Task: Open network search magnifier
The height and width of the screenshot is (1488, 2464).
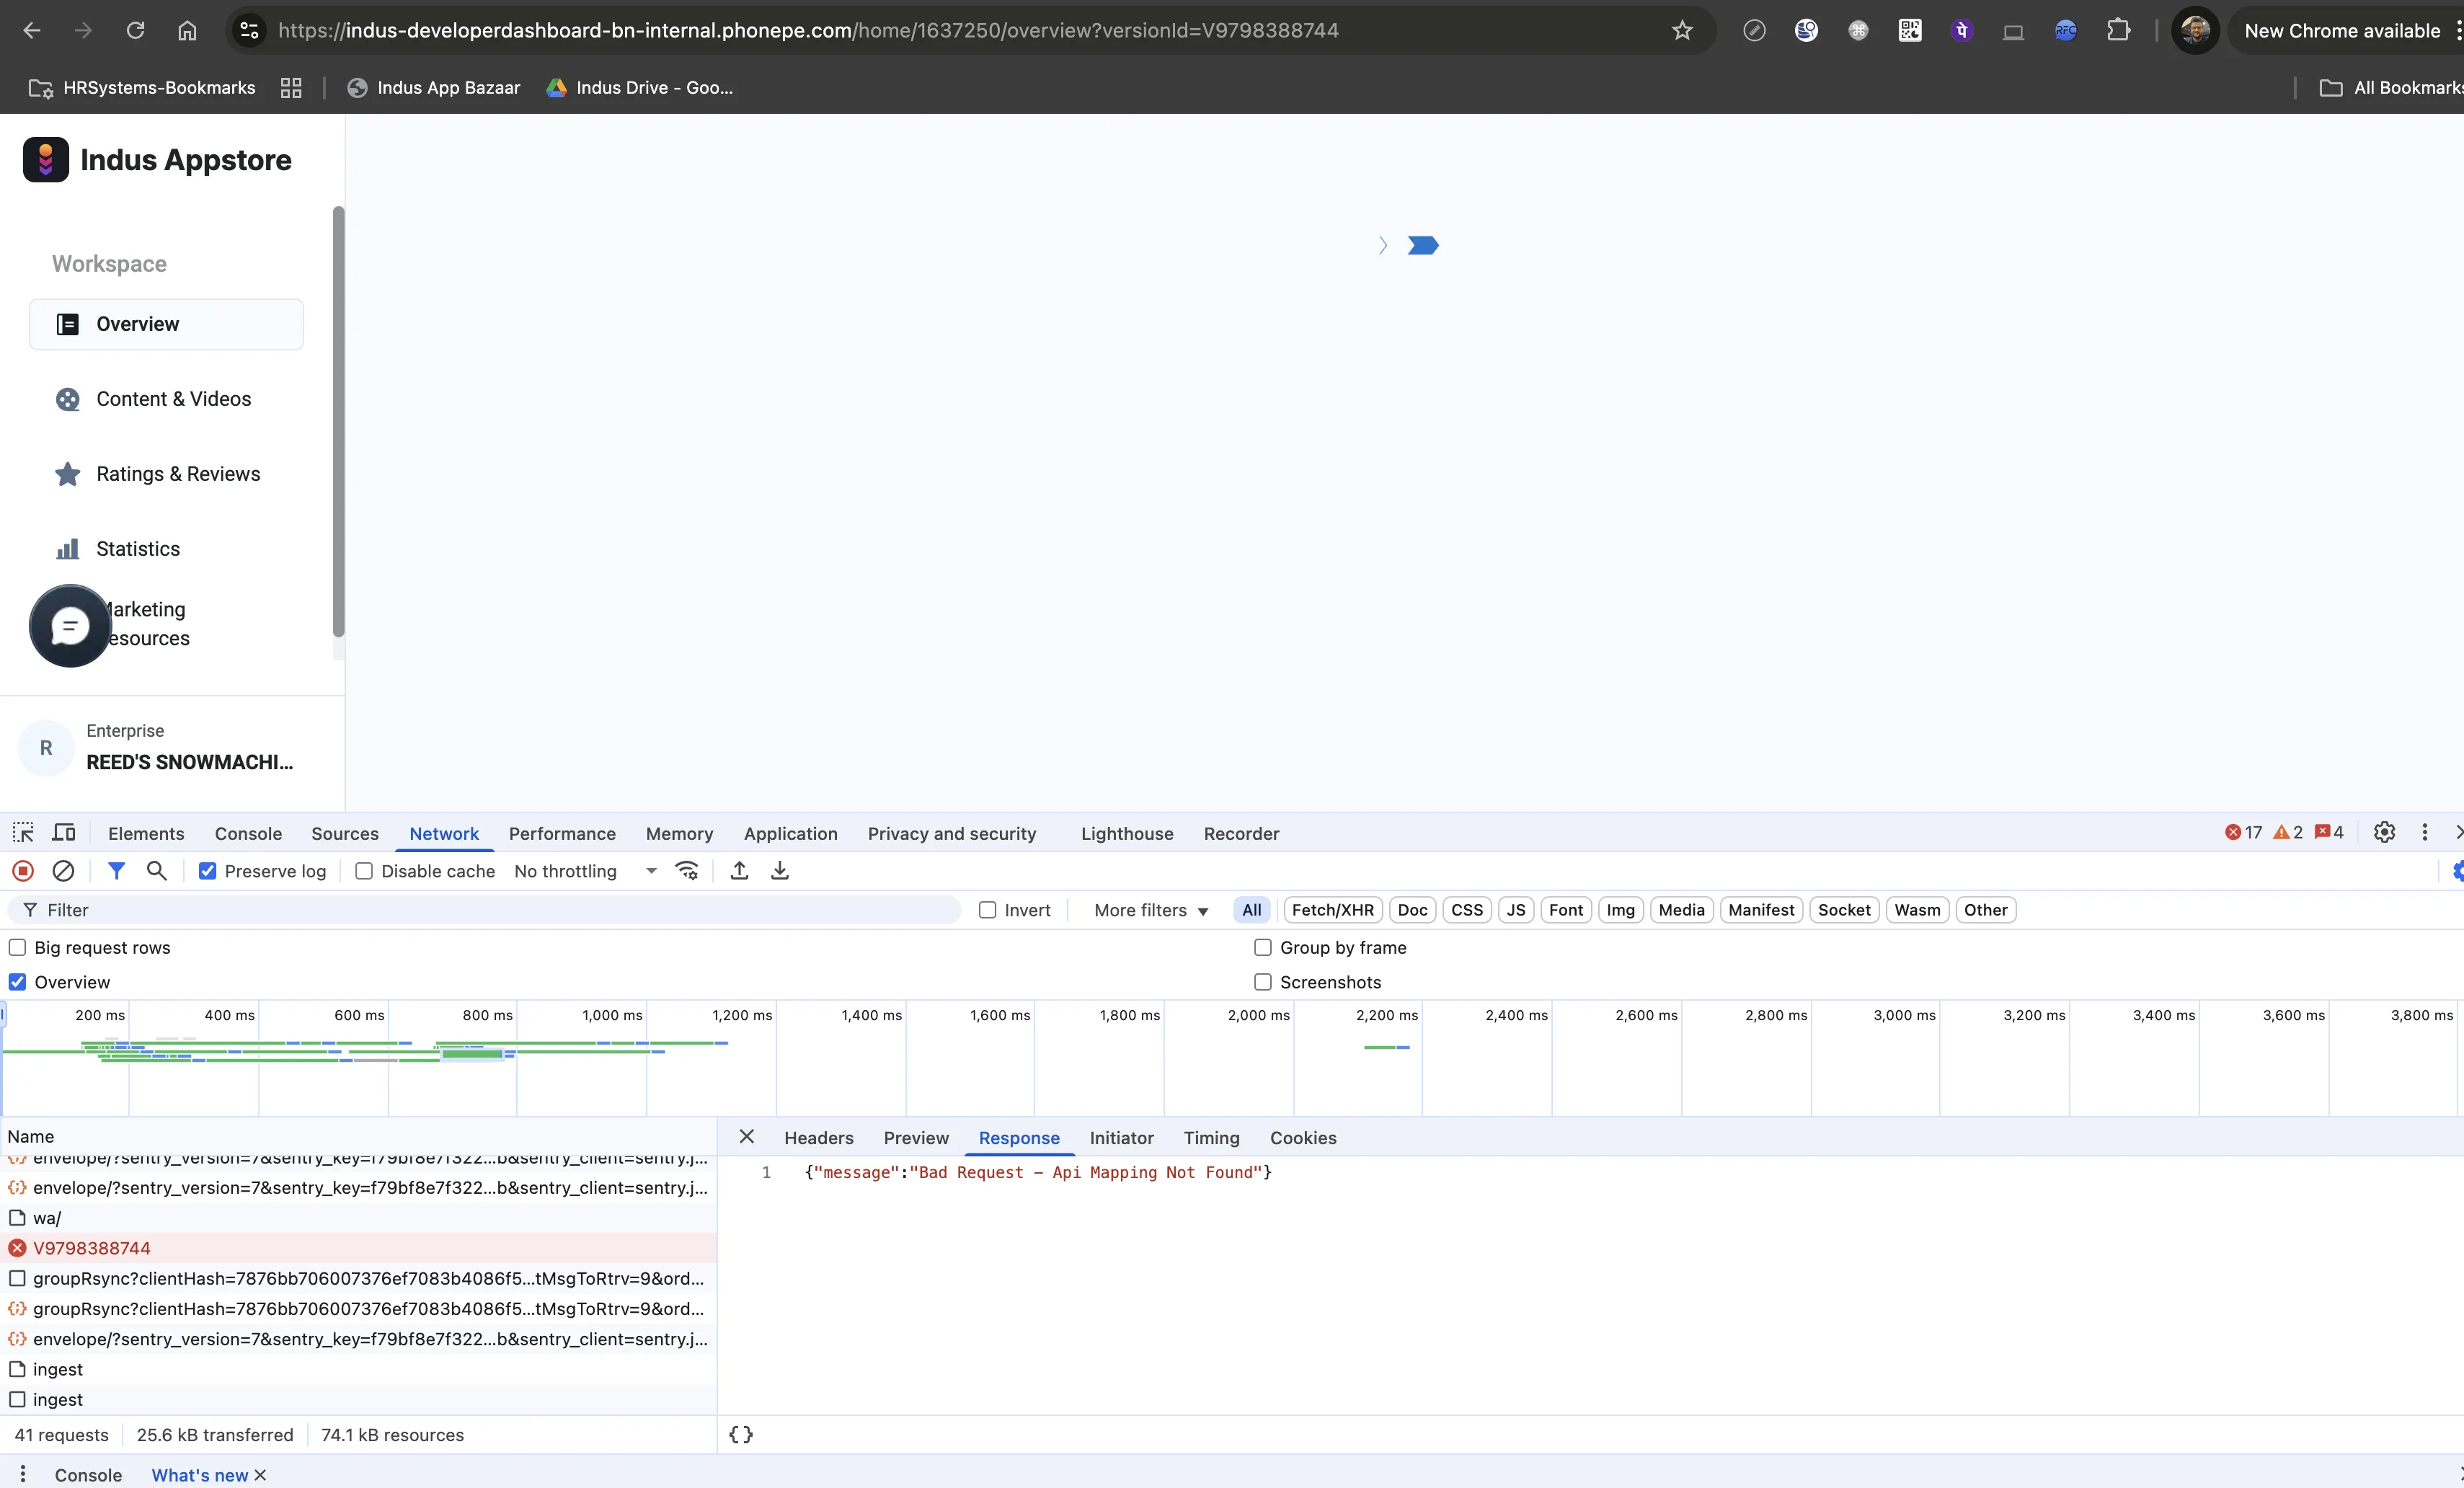Action: (x=157, y=871)
